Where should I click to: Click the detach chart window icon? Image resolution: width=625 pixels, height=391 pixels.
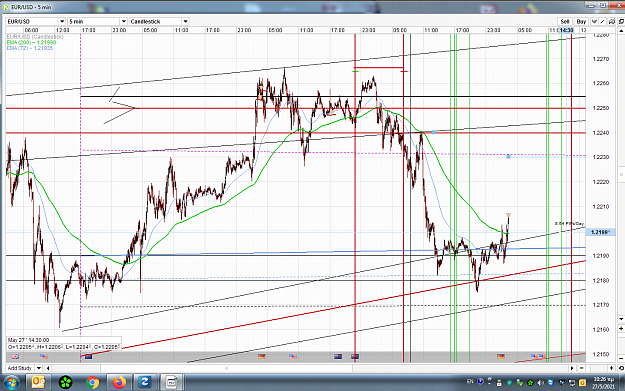click(x=621, y=22)
